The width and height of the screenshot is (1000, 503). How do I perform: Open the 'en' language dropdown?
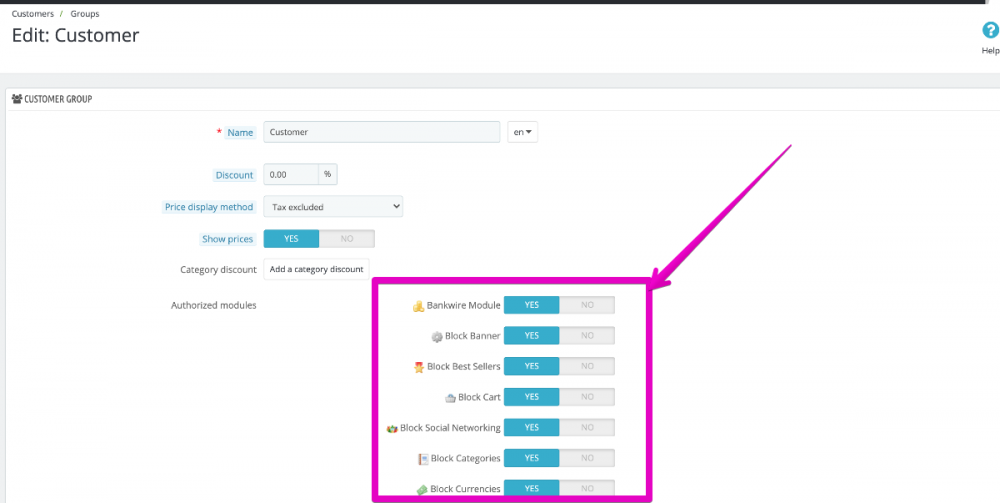pos(522,132)
